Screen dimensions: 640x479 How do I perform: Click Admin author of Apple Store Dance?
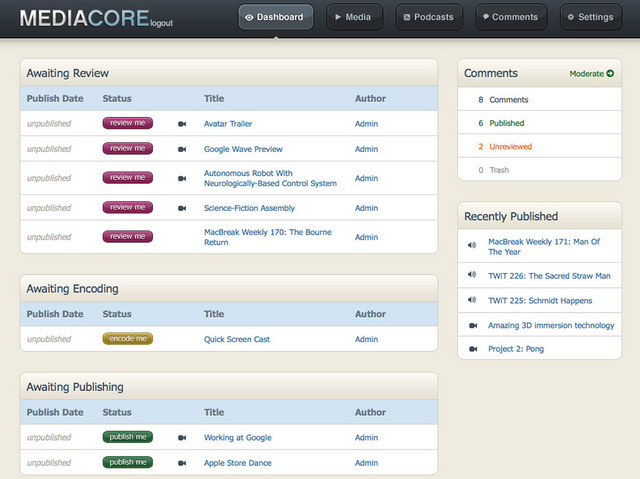(367, 463)
